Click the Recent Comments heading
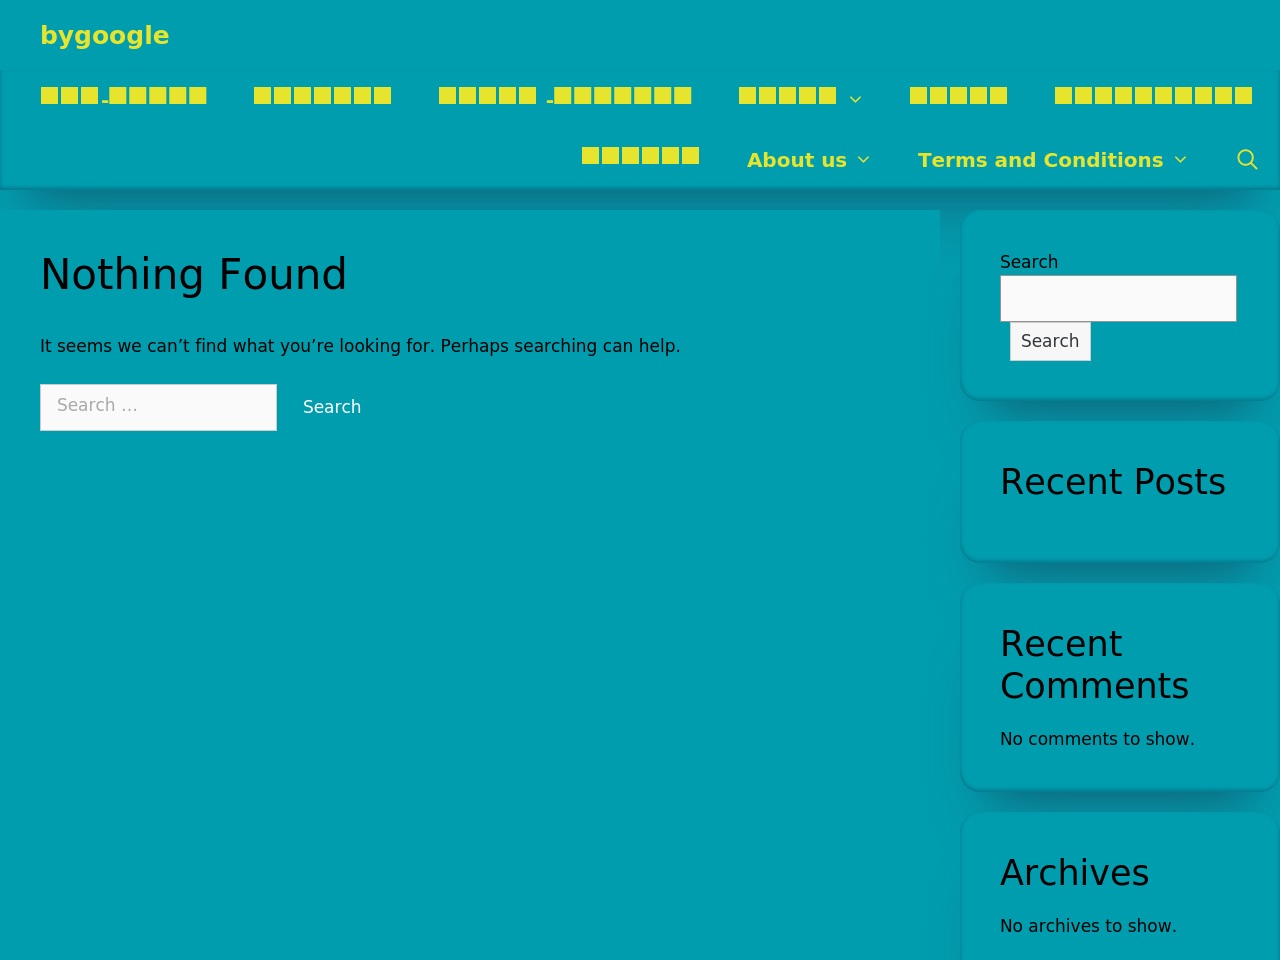This screenshot has width=1280, height=960. point(1095,665)
